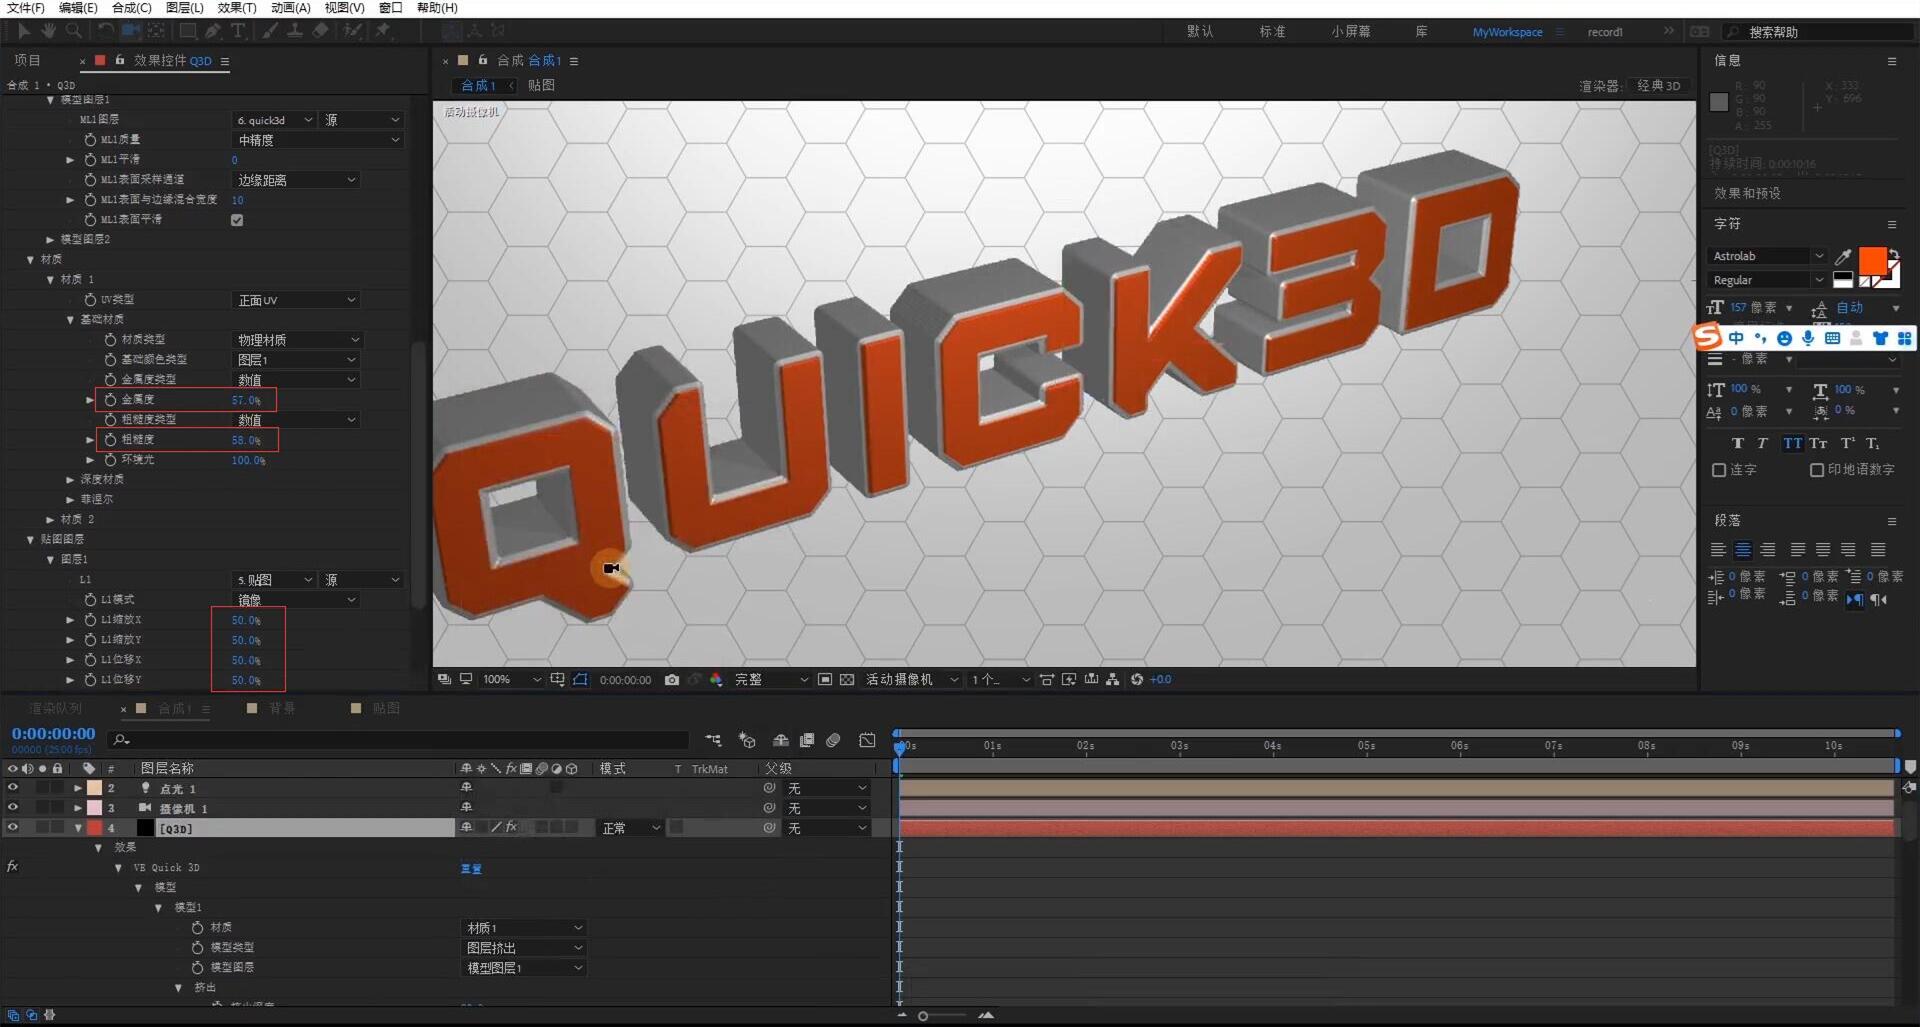The height and width of the screenshot is (1027, 1920).
Task: Select the Hand tool
Action: (x=48, y=31)
